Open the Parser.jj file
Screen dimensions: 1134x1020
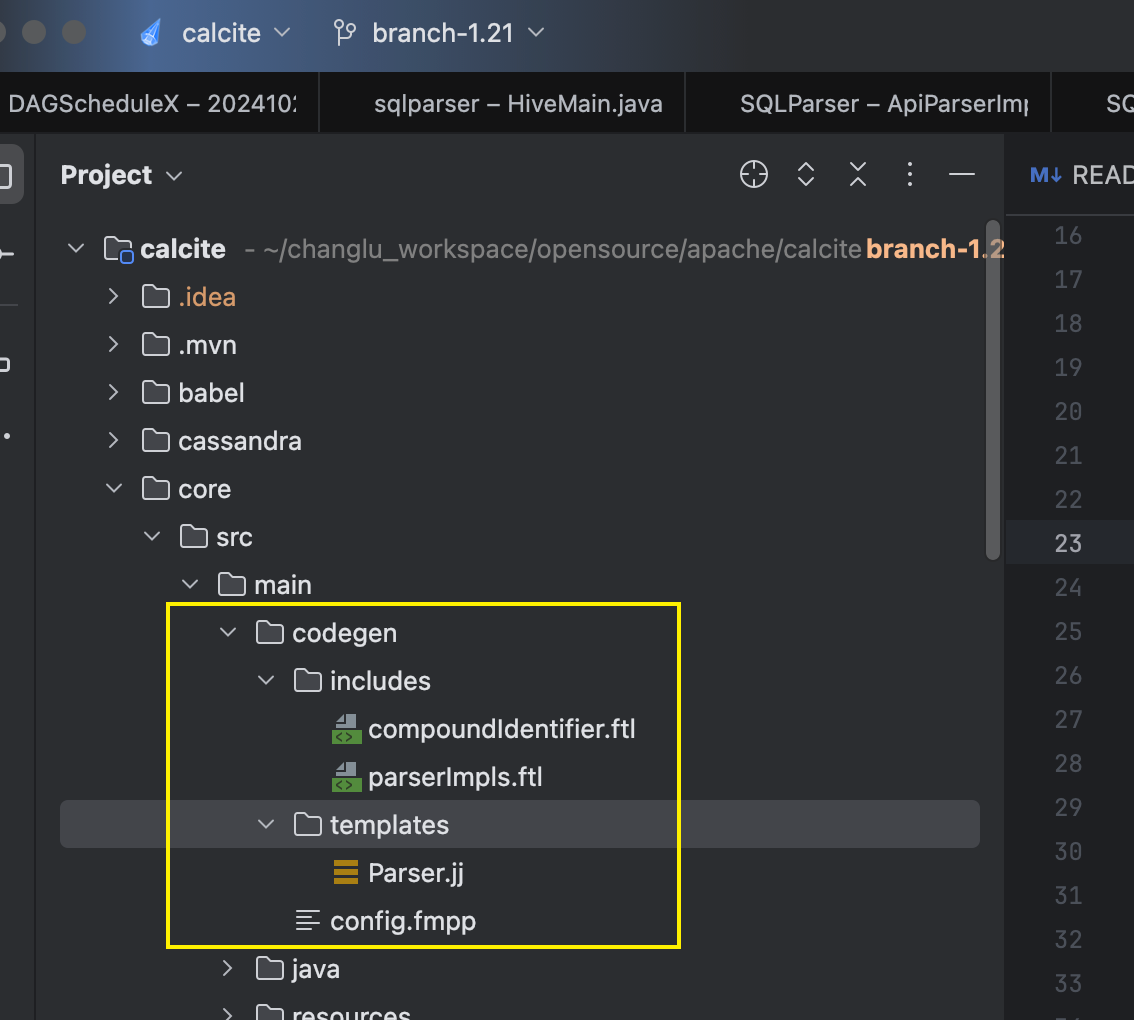tap(416, 873)
